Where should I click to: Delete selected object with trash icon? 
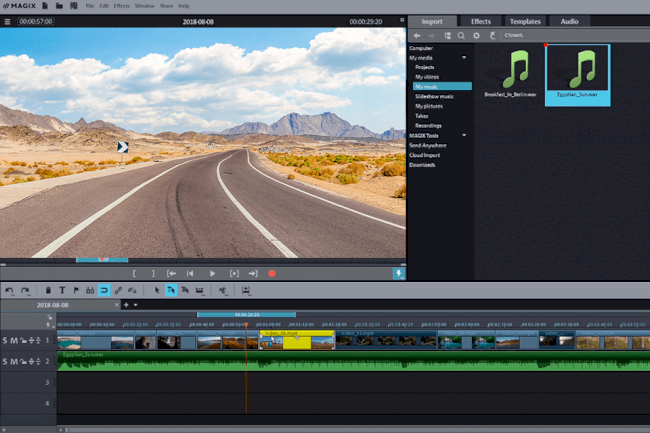coord(48,290)
